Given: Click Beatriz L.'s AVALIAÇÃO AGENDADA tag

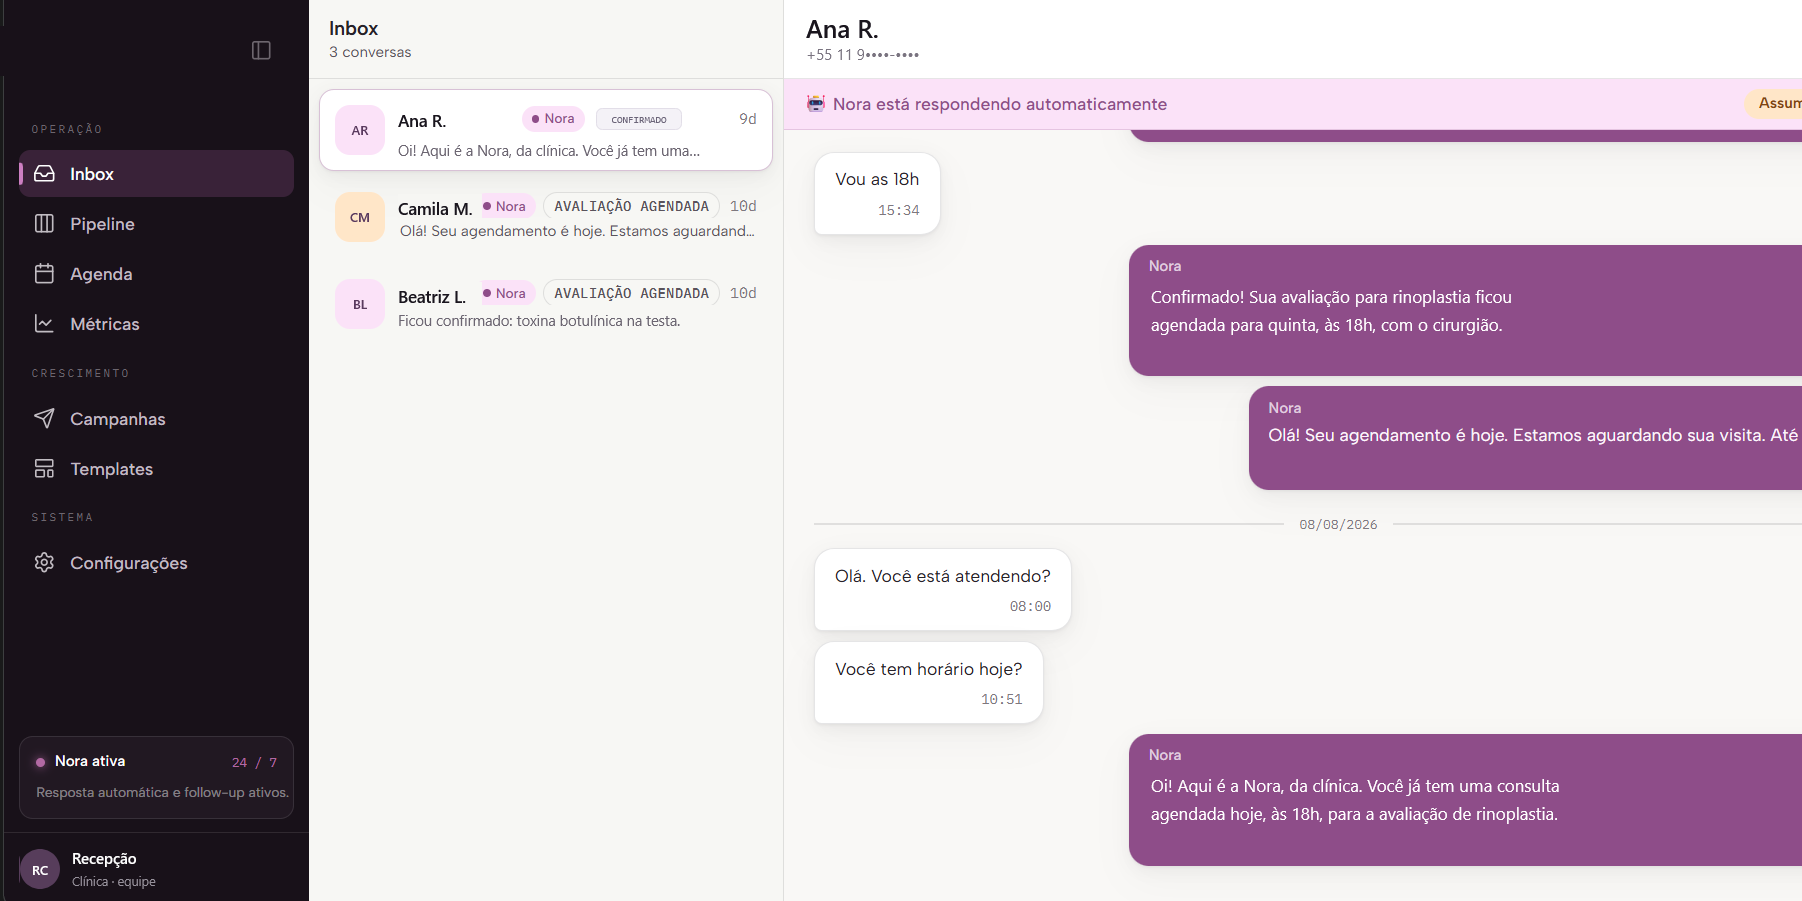Looking at the screenshot, I should [631, 293].
